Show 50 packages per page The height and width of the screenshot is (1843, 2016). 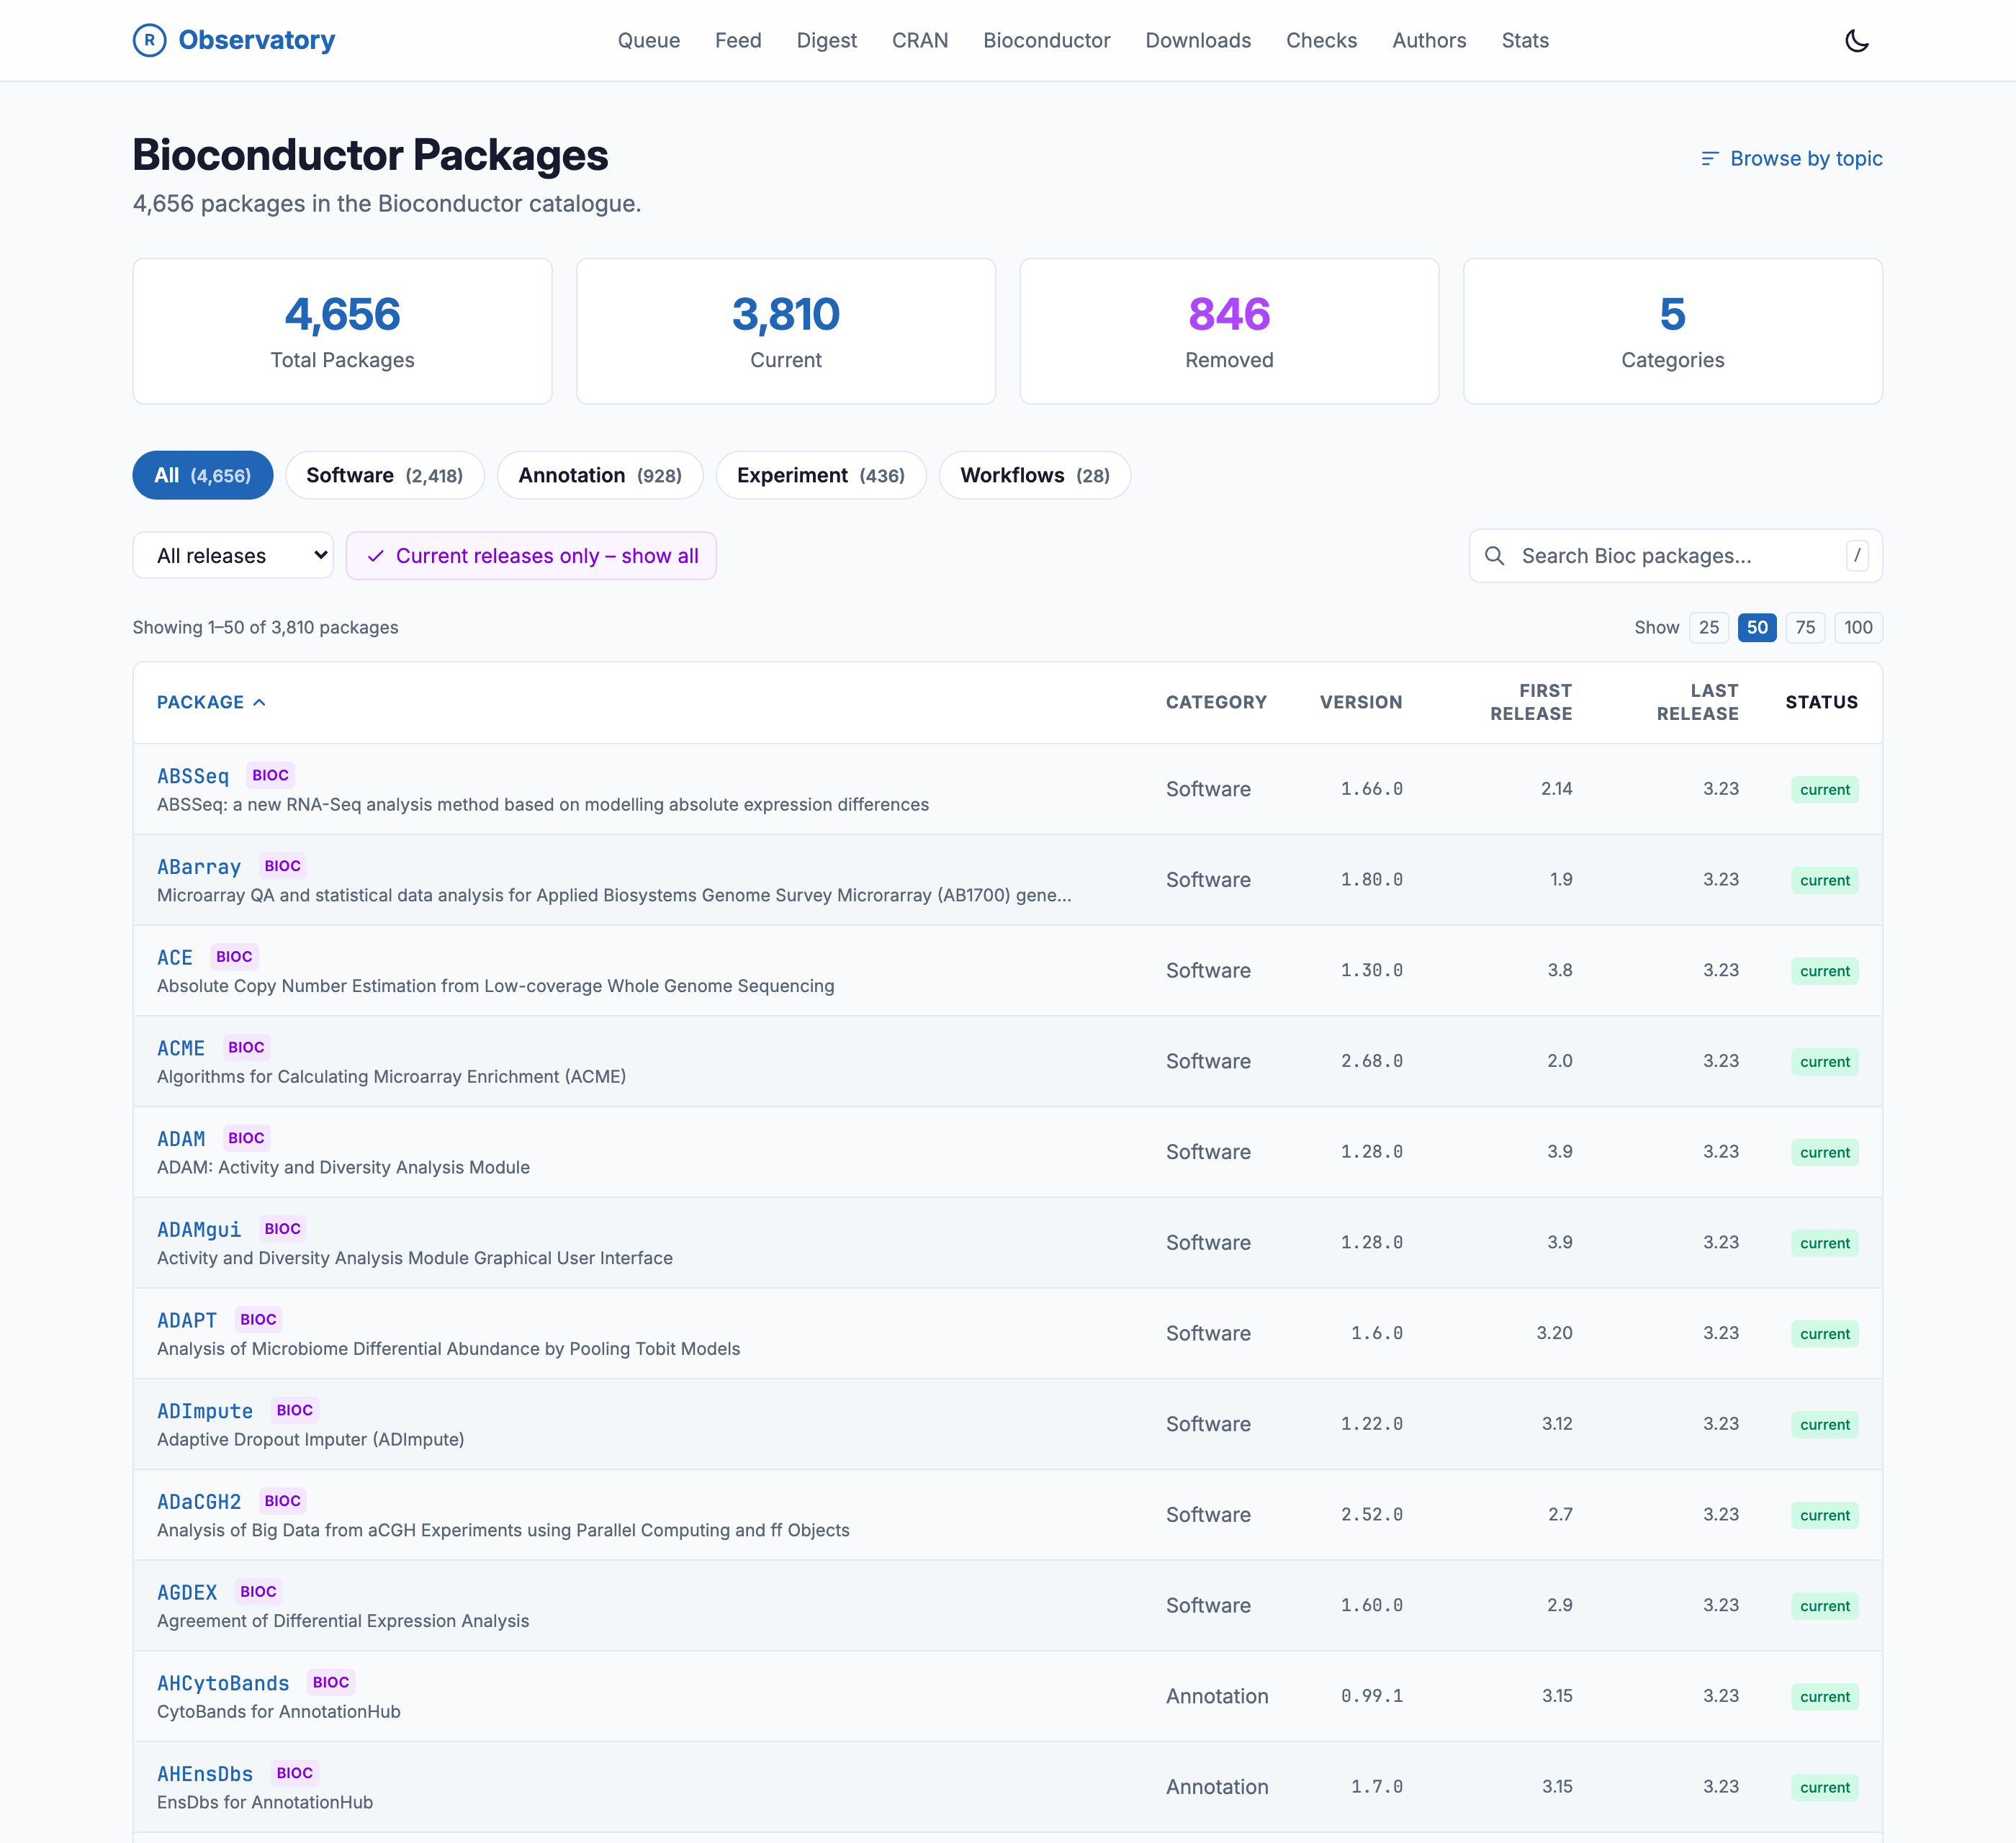point(1757,627)
